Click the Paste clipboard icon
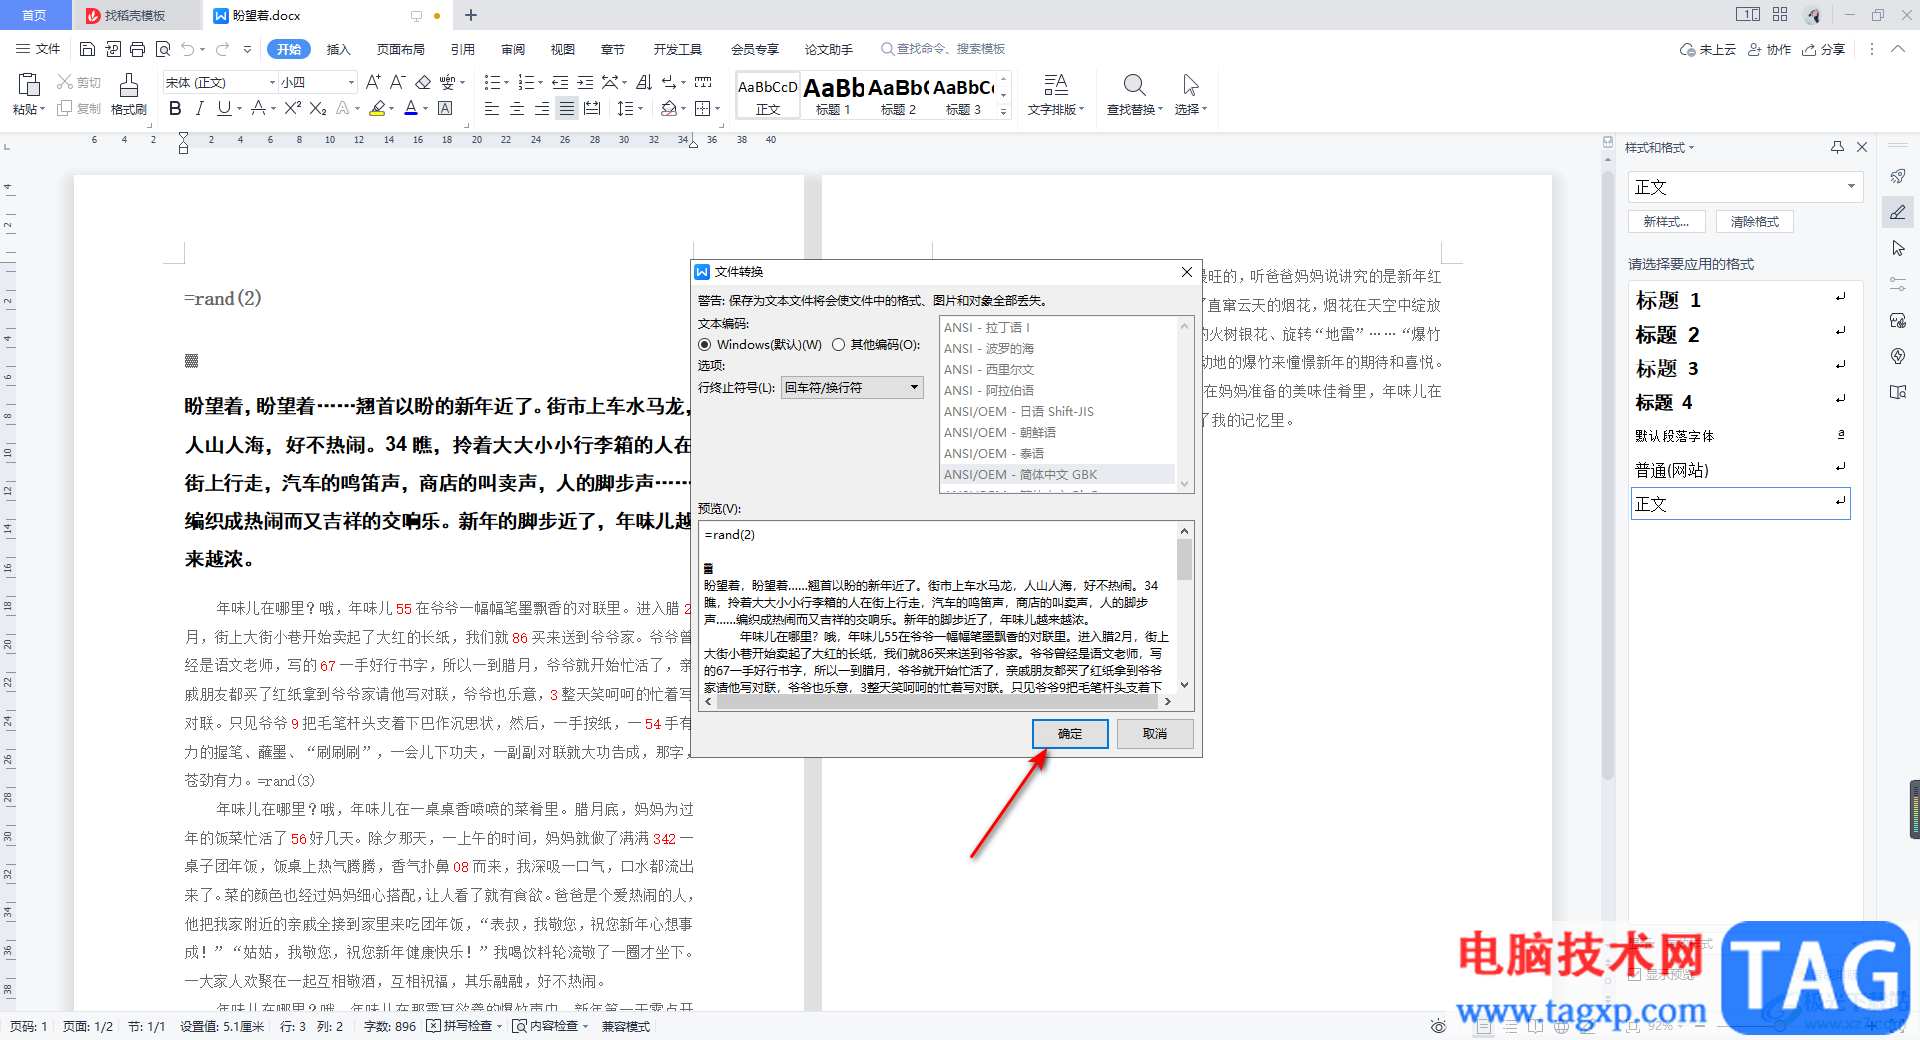Viewport: 1920px width, 1040px height. [x=29, y=84]
